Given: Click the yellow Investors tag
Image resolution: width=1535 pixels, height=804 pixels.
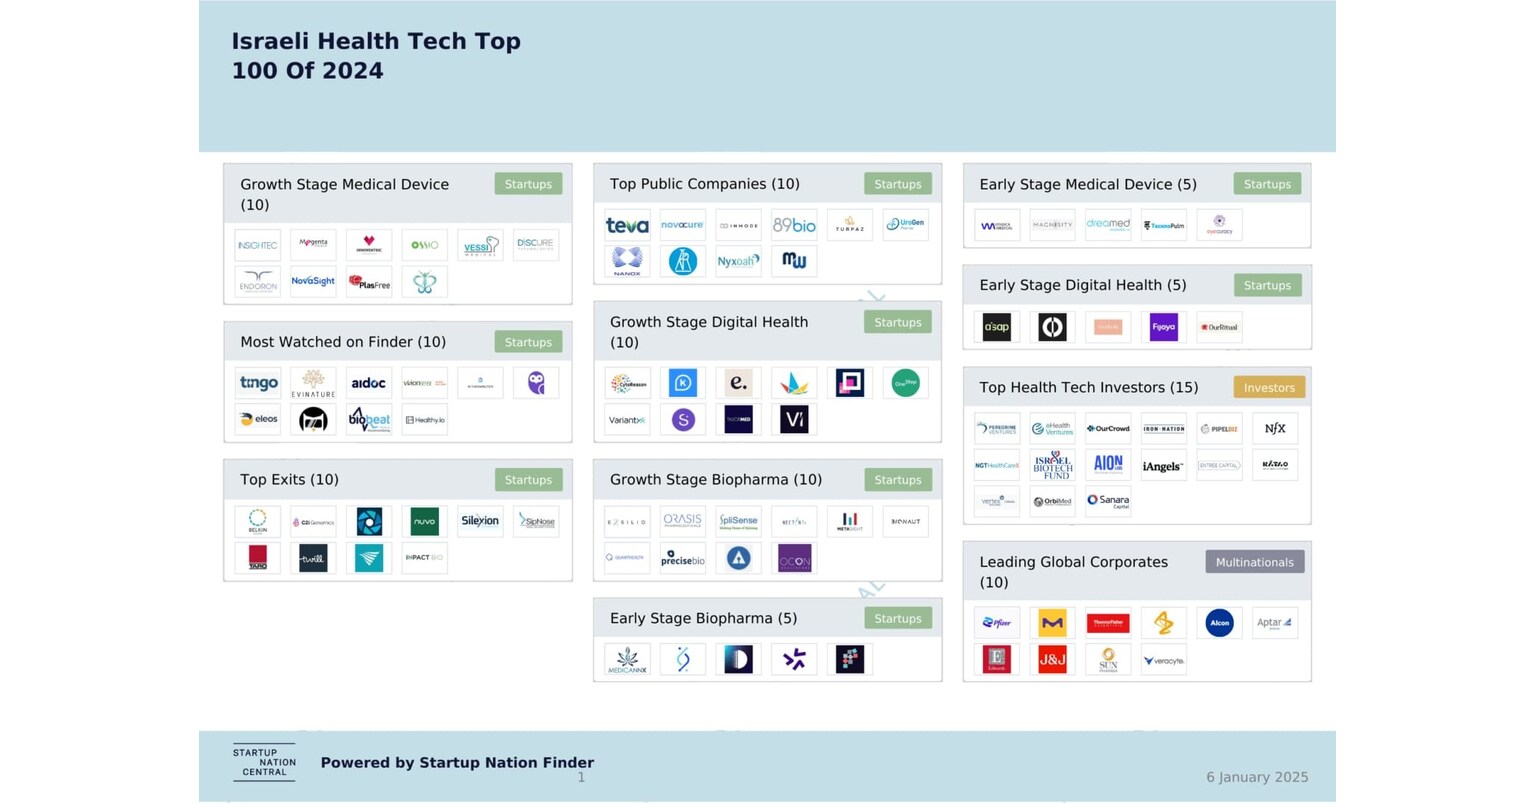Looking at the screenshot, I should point(1269,387).
